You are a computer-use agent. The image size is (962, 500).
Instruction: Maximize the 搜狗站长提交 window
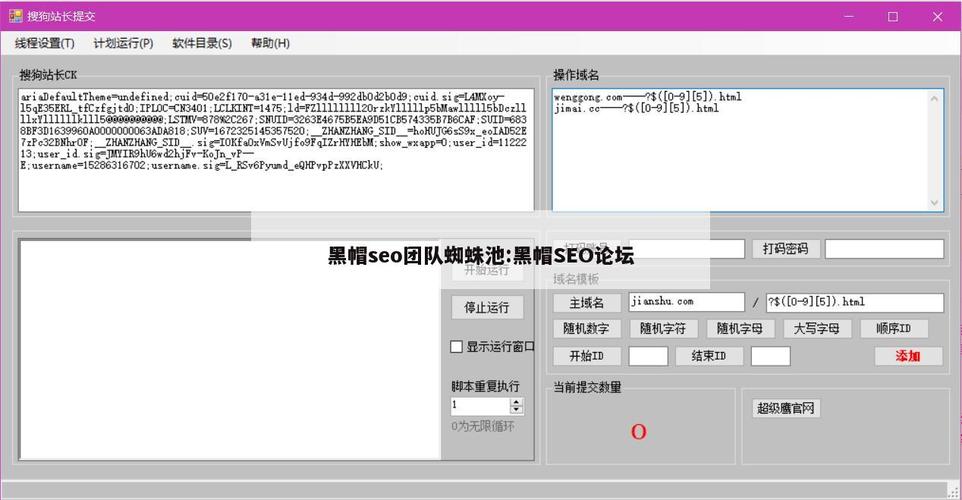click(x=893, y=17)
